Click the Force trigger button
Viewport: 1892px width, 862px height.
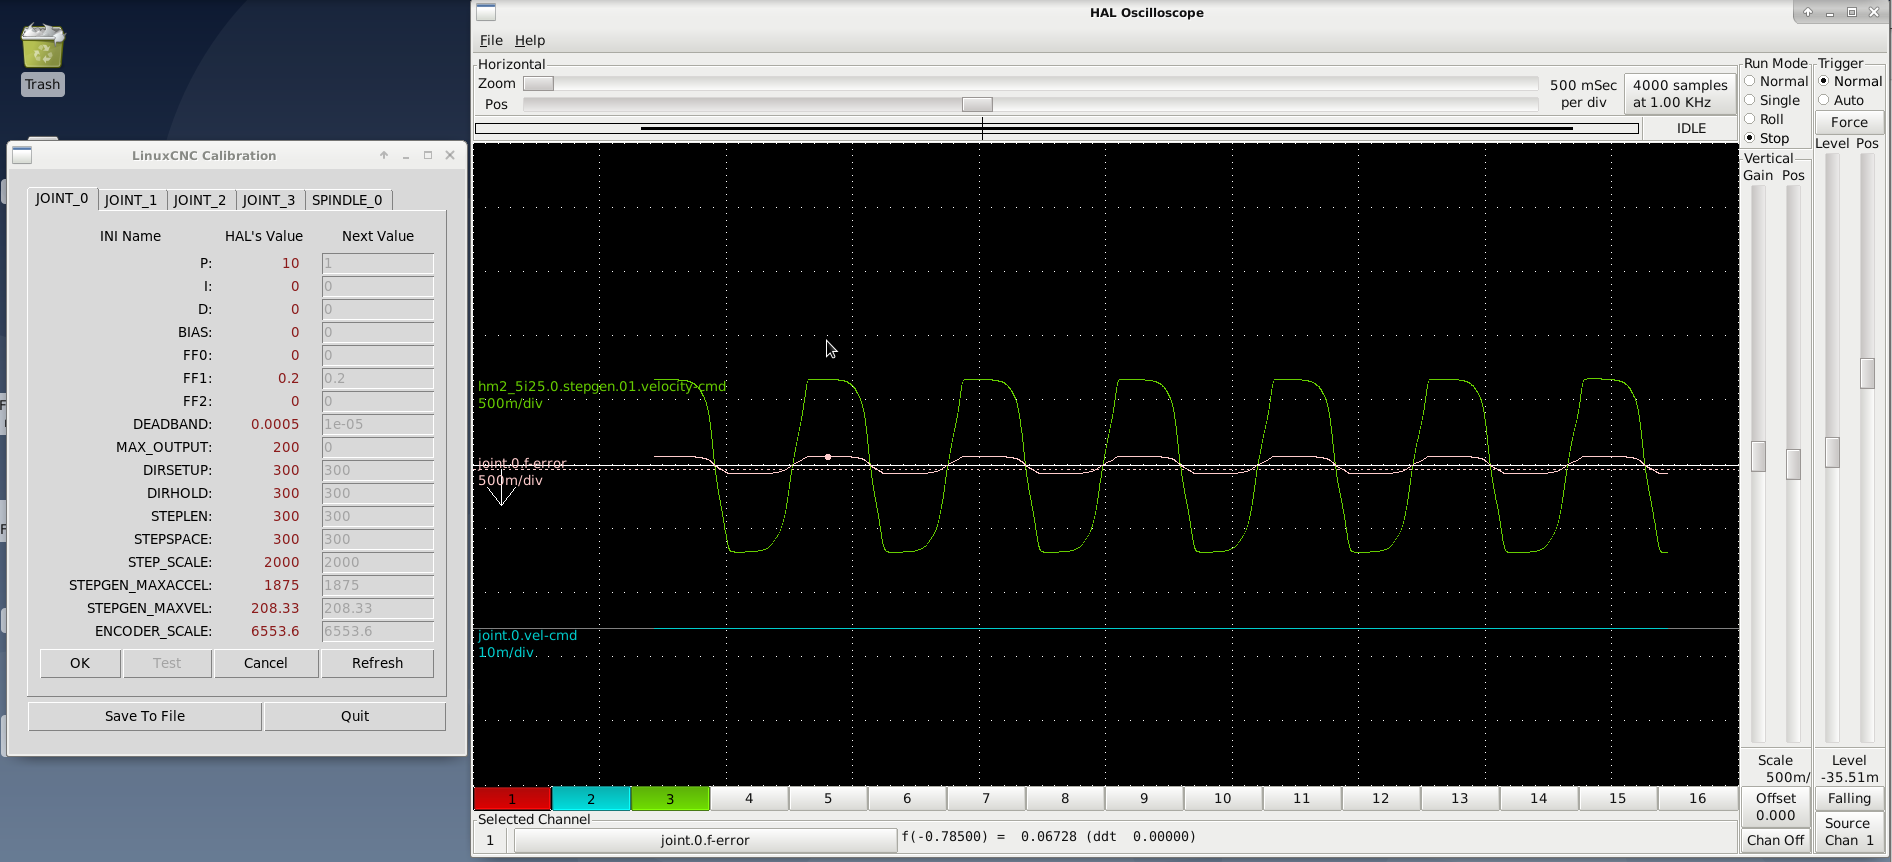pyautogui.click(x=1849, y=122)
